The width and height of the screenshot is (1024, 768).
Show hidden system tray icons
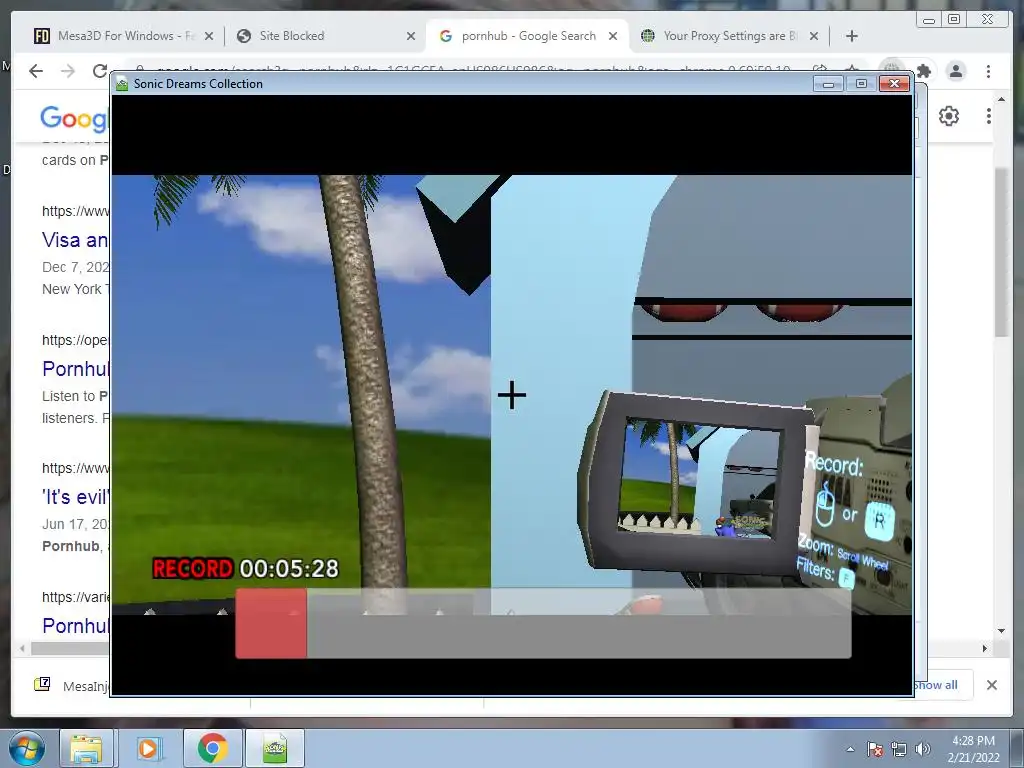[850, 749]
